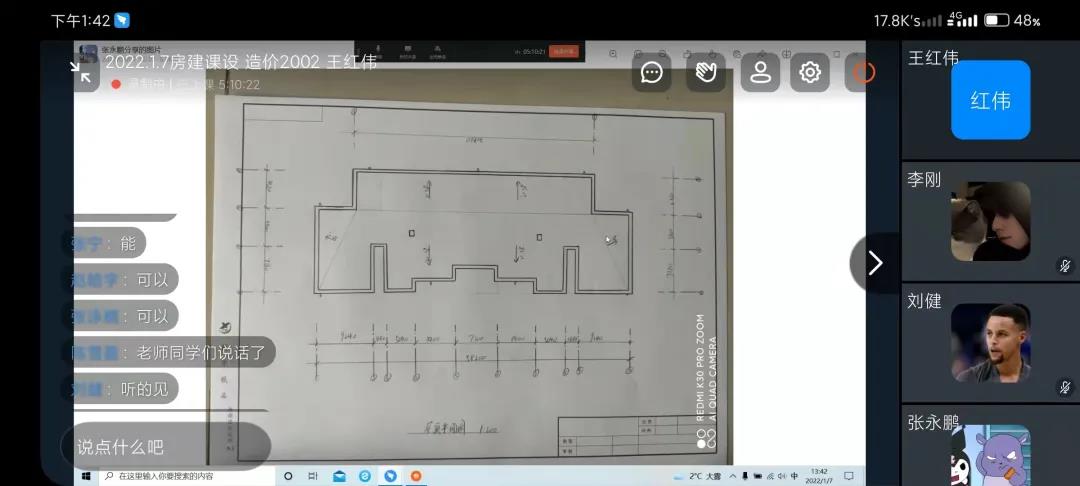Open the participants list icon

760,72
